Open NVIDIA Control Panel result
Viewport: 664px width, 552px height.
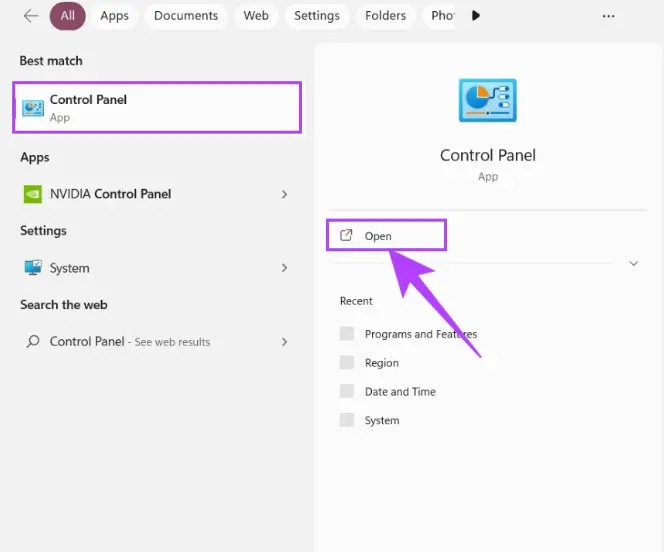tap(157, 194)
